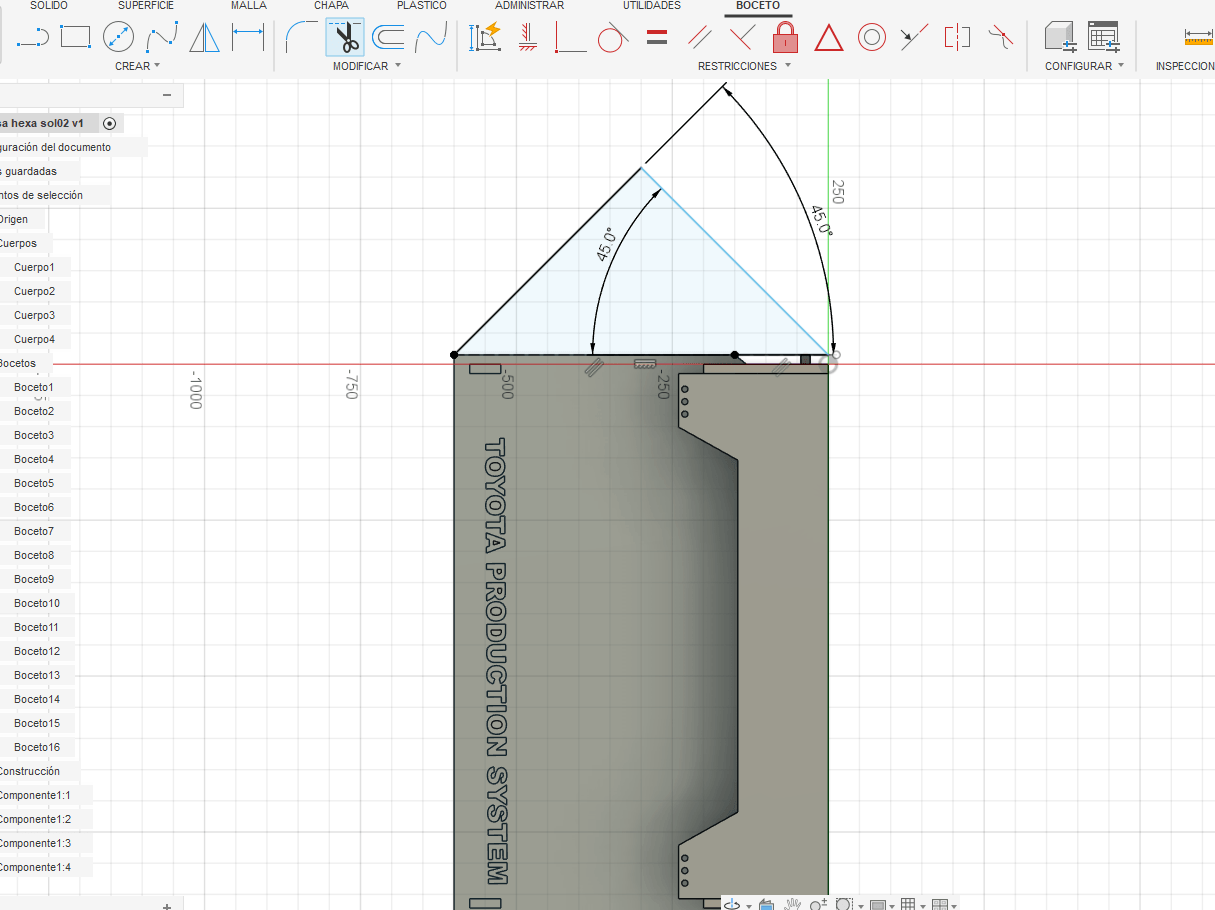The image size is (1215, 910).
Task: Select Componente1:4 in the browser tree
Action: (35, 867)
